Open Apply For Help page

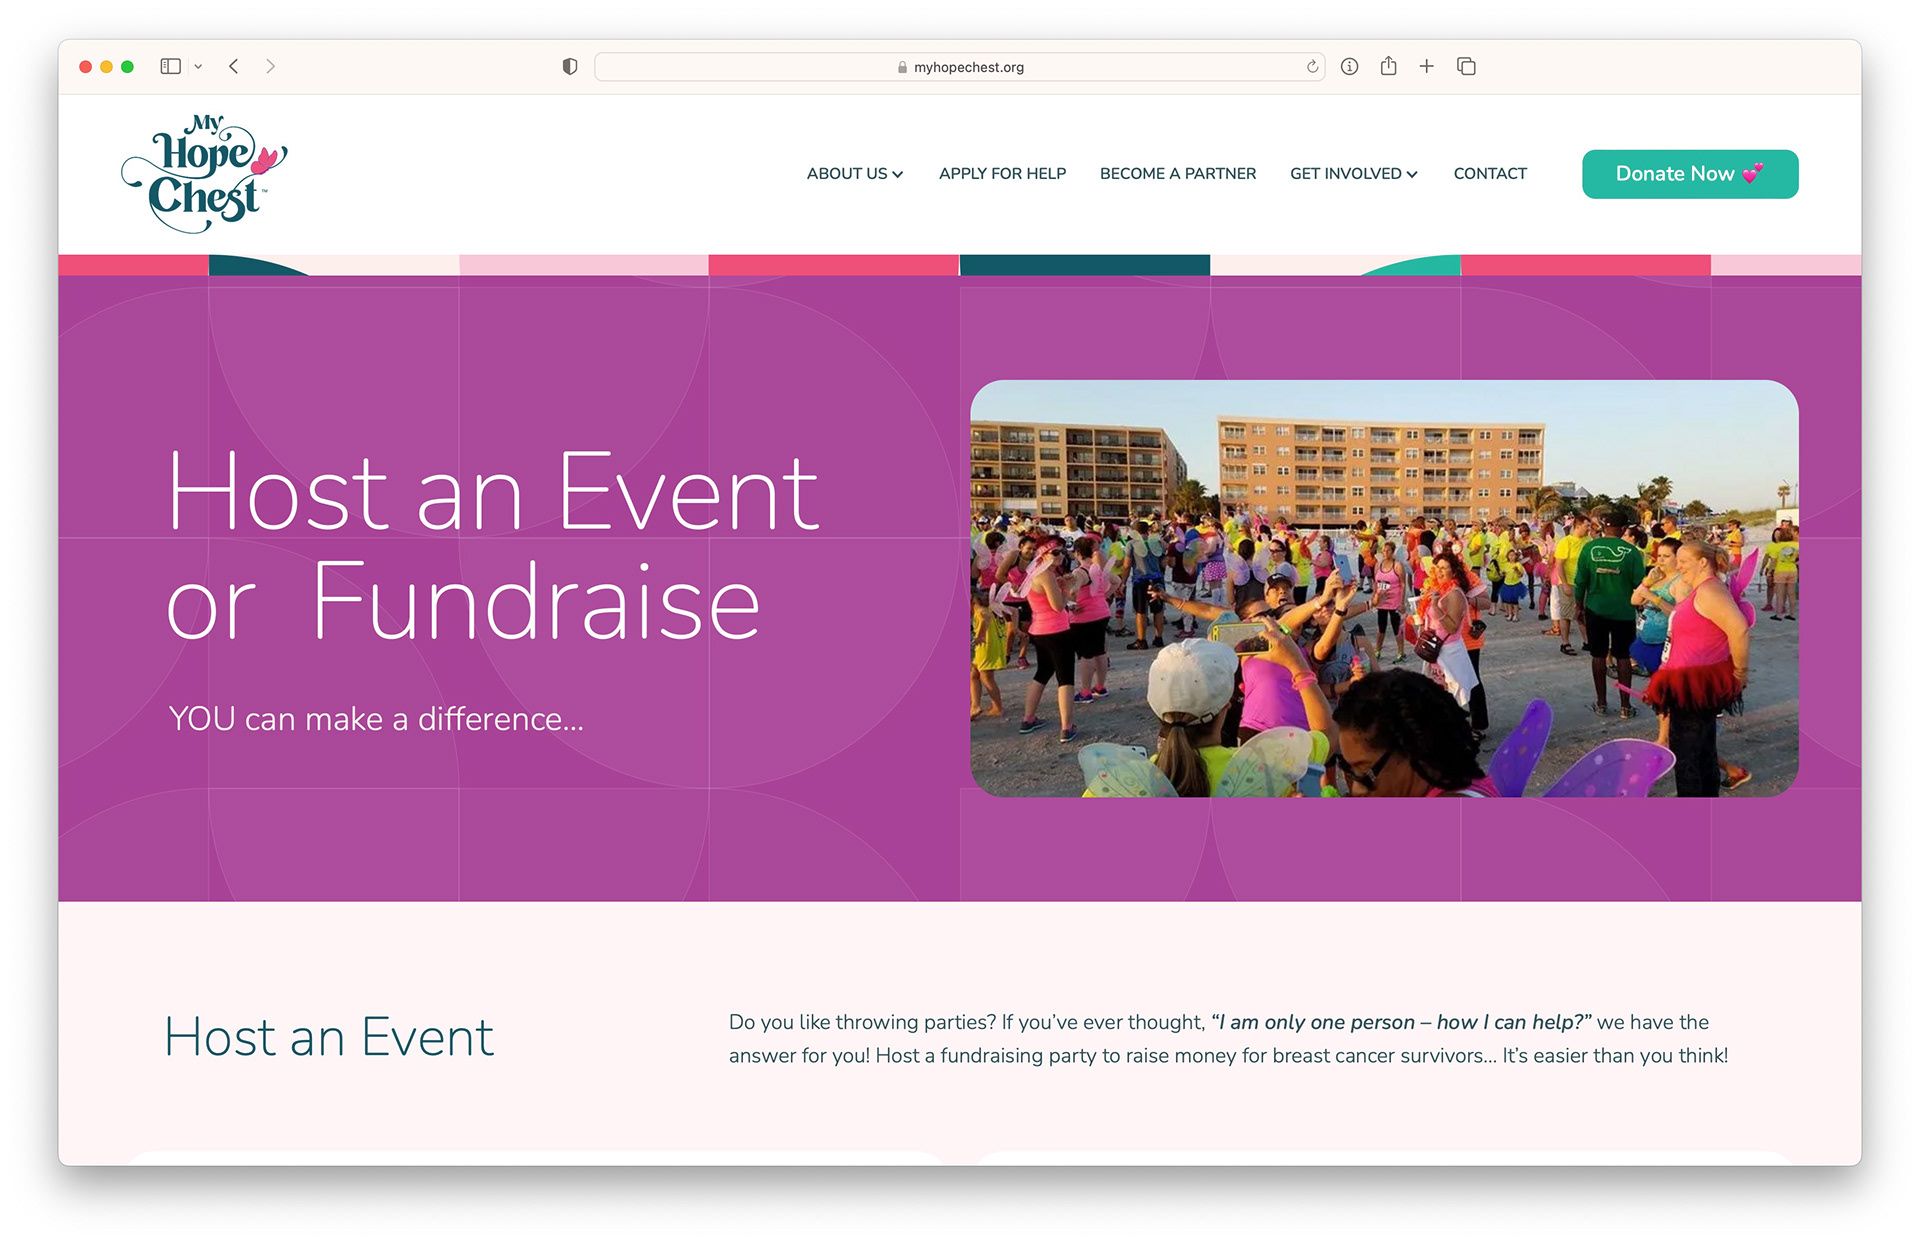1002,174
